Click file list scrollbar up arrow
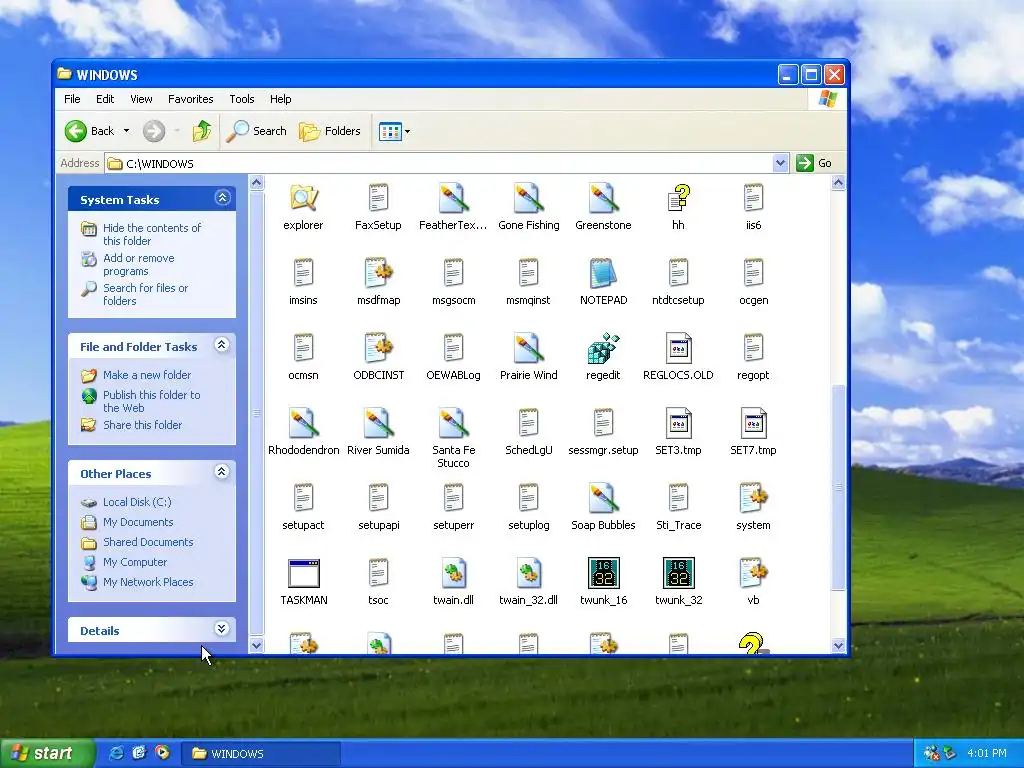1024x768 pixels. (839, 183)
